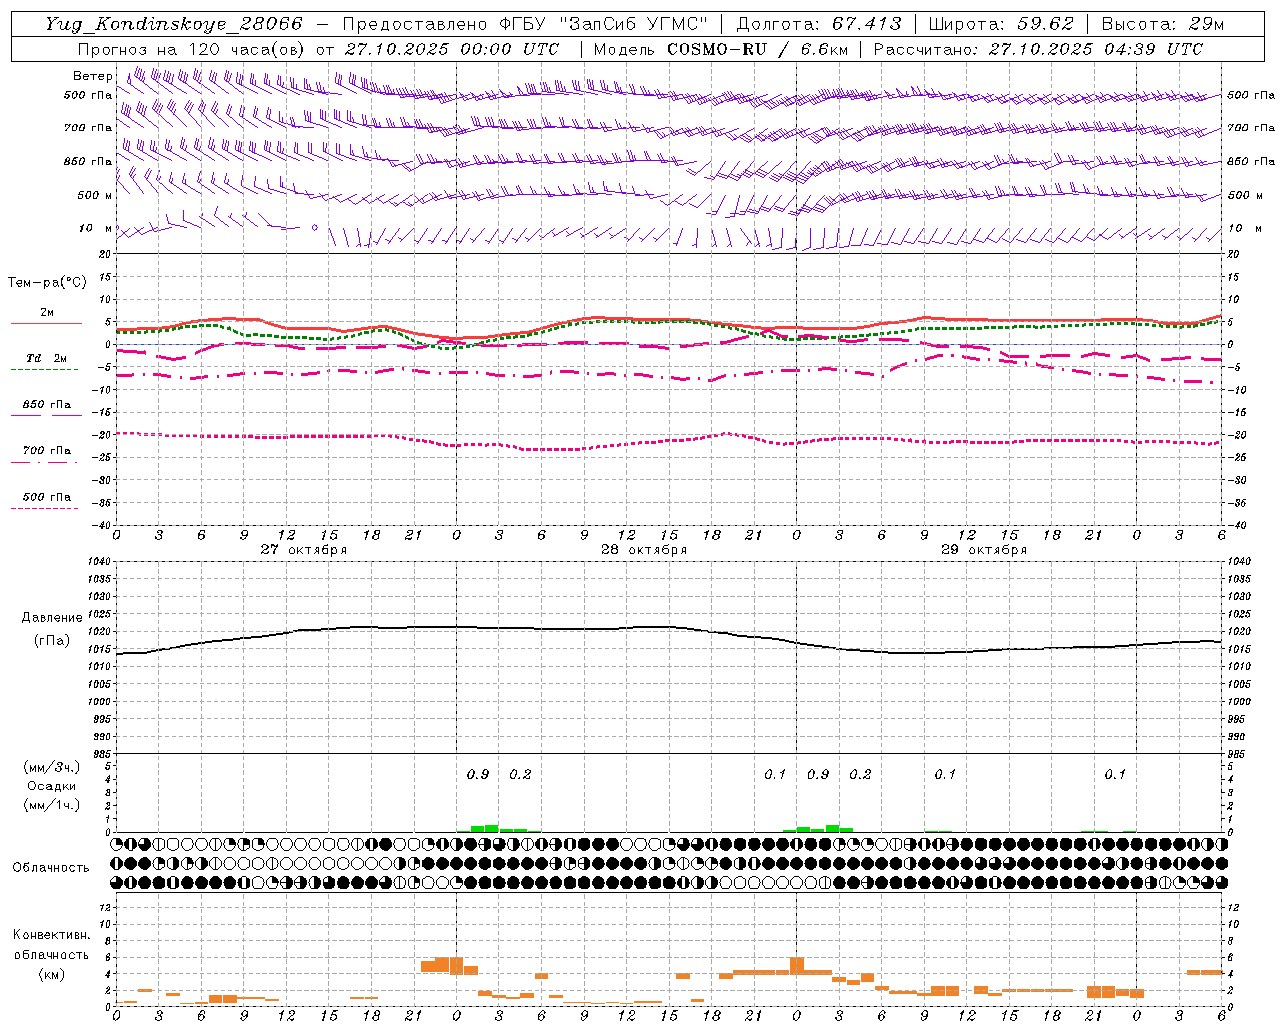Click the station title Yug_Kondinskoye_28066
Screen dimensions: 1280x1024
pyautogui.click(x=173, y=24)
